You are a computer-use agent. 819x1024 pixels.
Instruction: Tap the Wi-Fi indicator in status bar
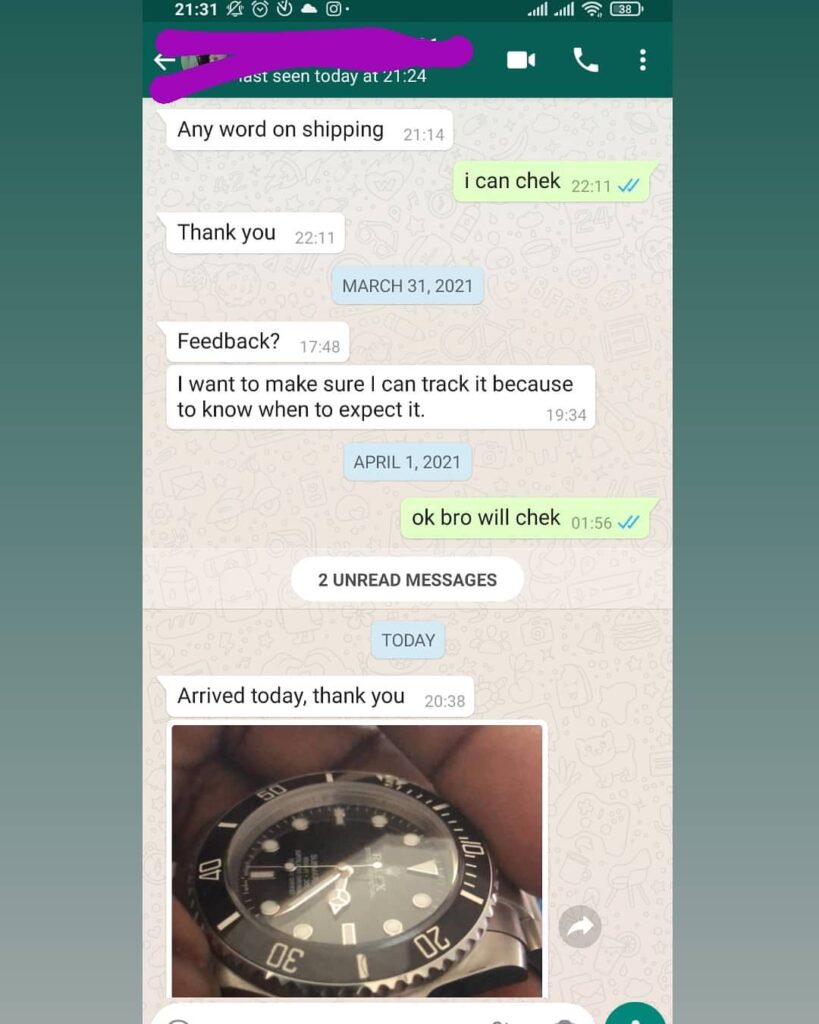[592, 8]
